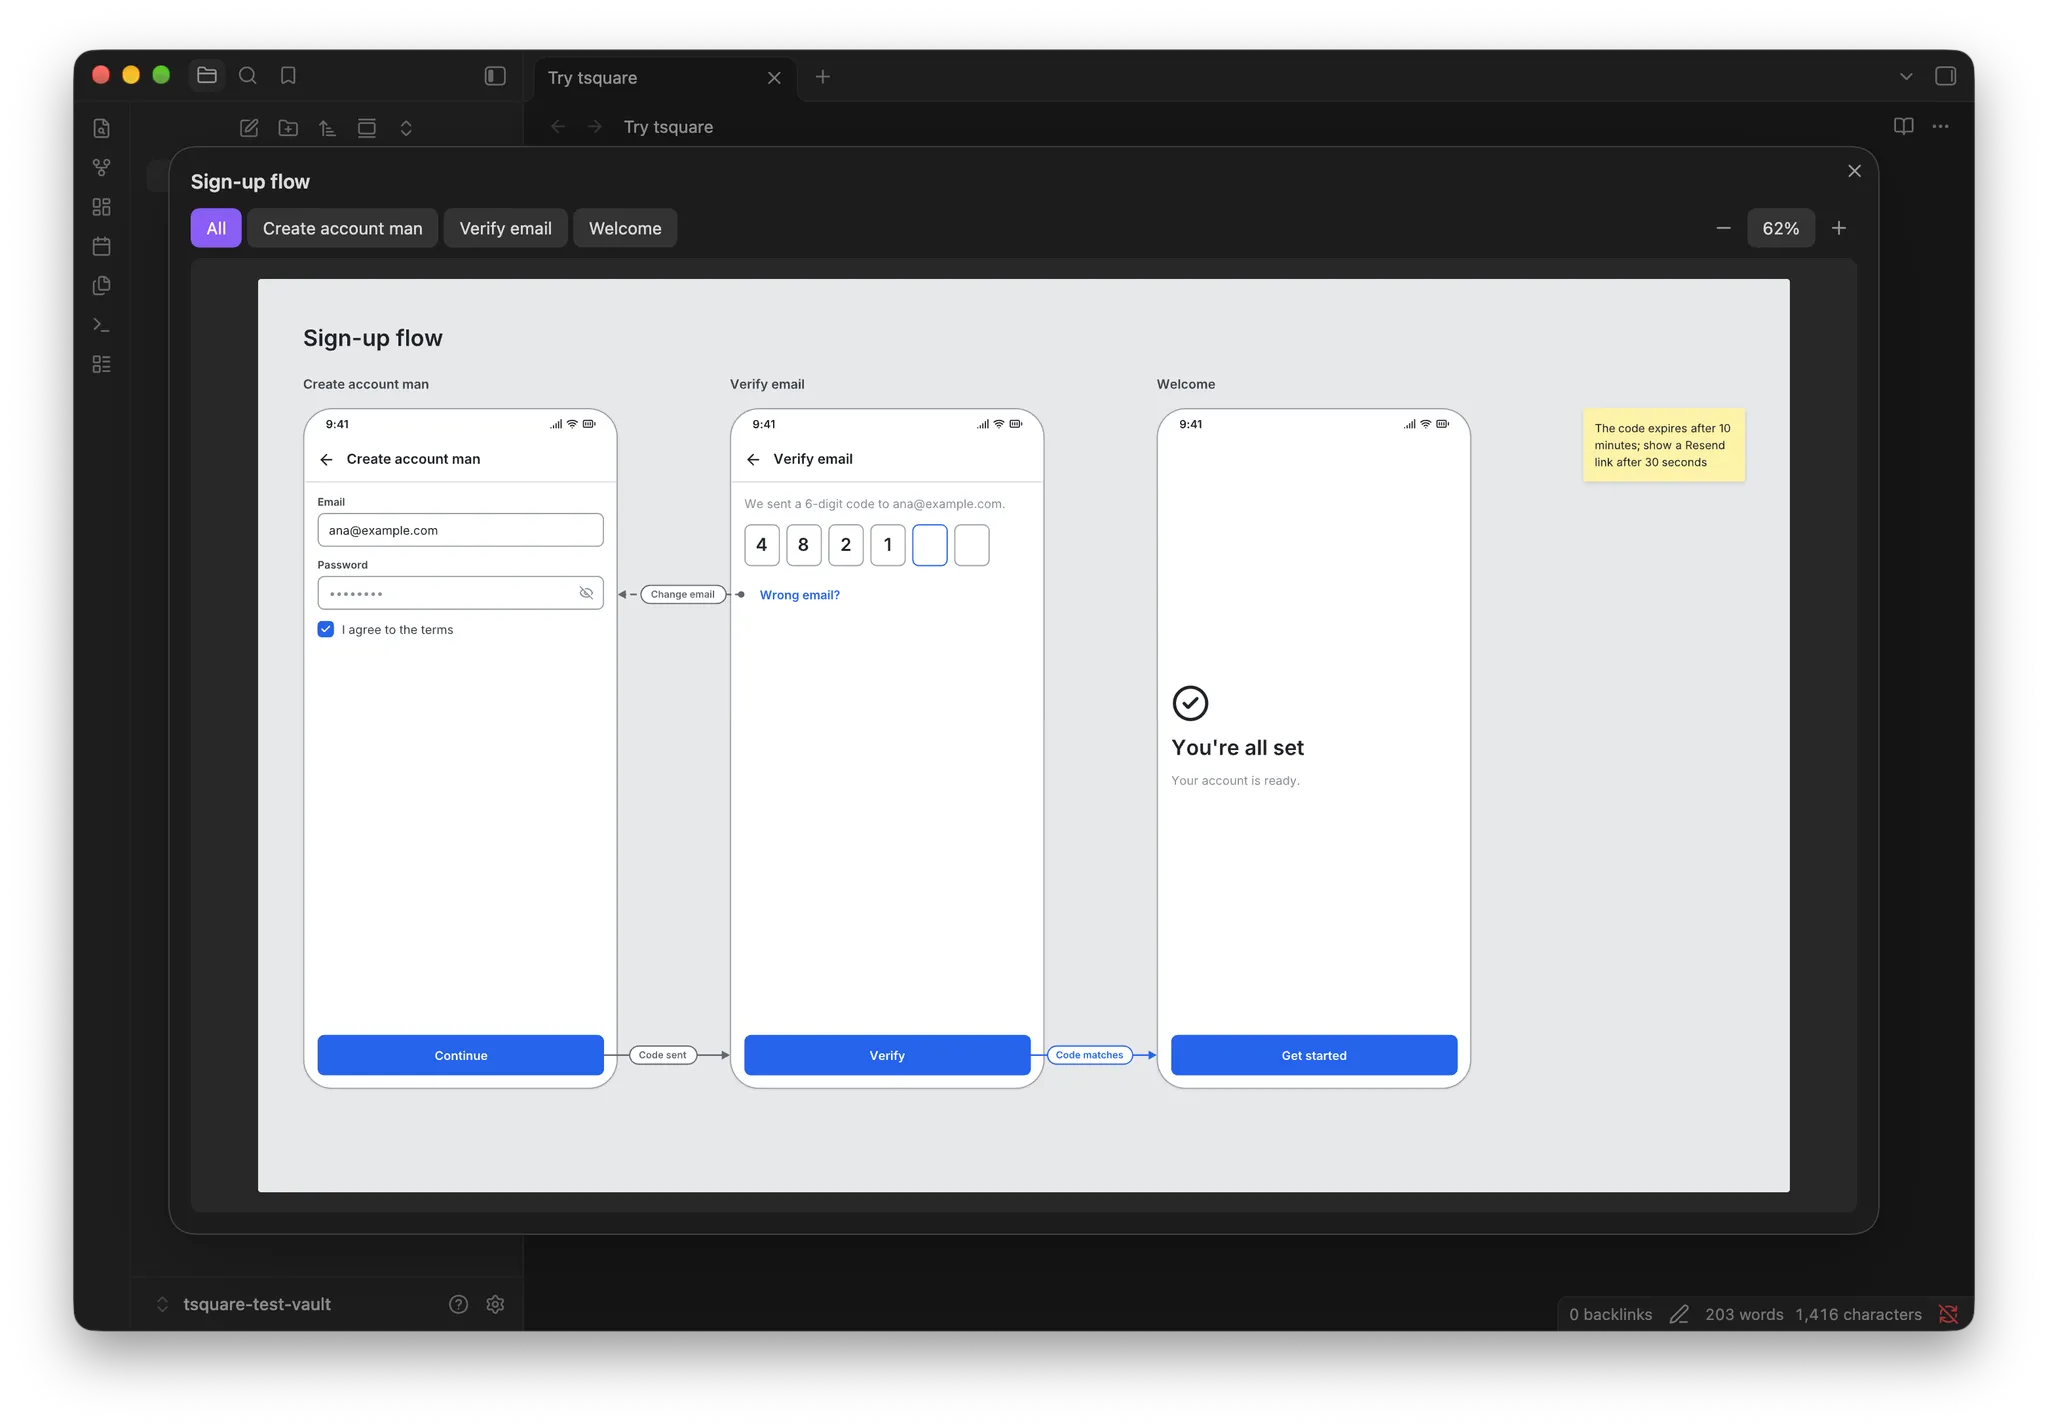
Task: Change sort order icon
Action: [x=327, y=128]
